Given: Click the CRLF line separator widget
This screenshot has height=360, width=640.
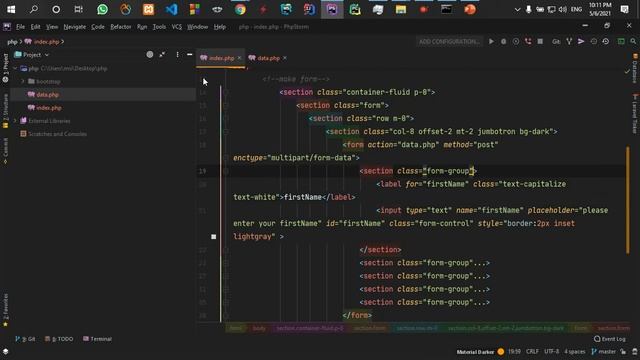Looking at the screenshot, I should click(x=532, y=352).
